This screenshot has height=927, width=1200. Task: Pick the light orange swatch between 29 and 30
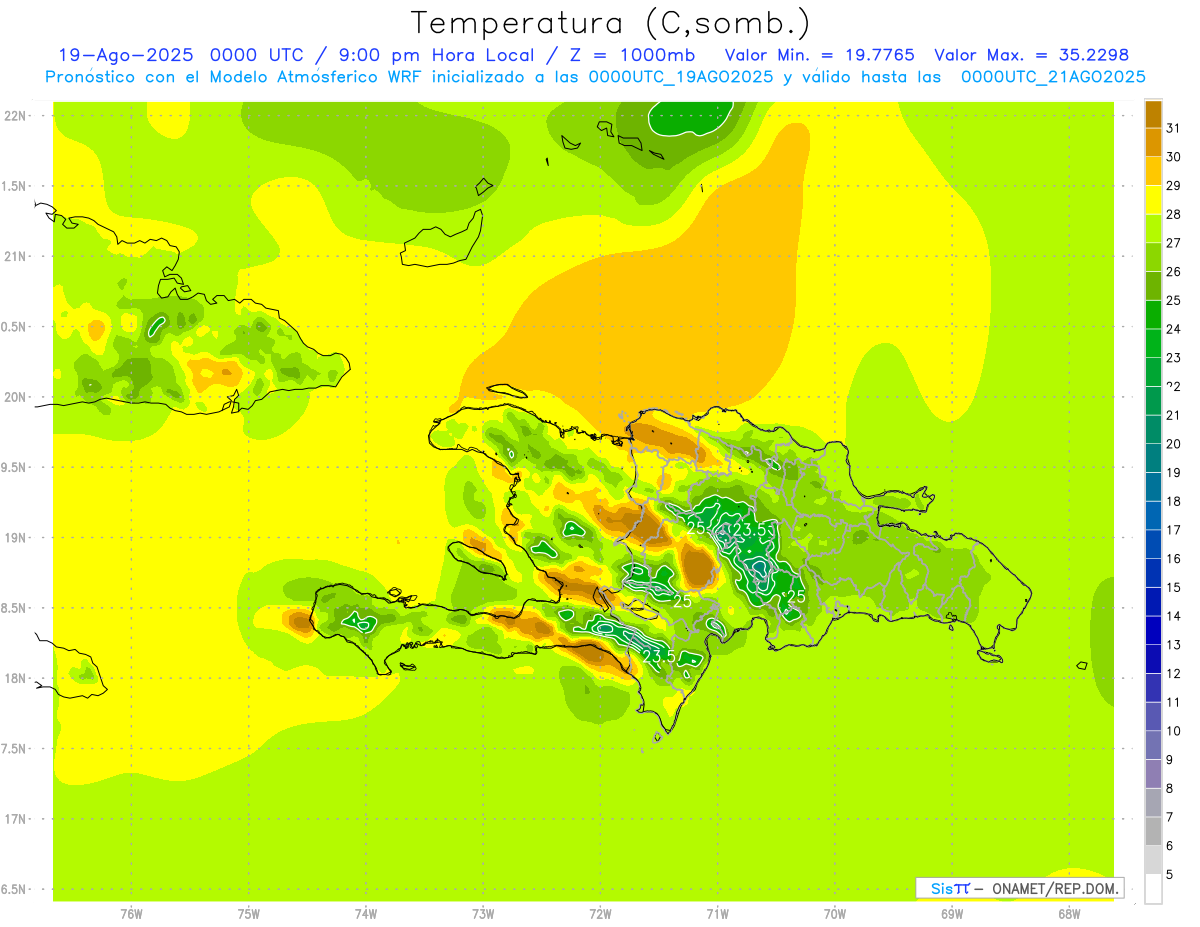tap(1153, 171)
